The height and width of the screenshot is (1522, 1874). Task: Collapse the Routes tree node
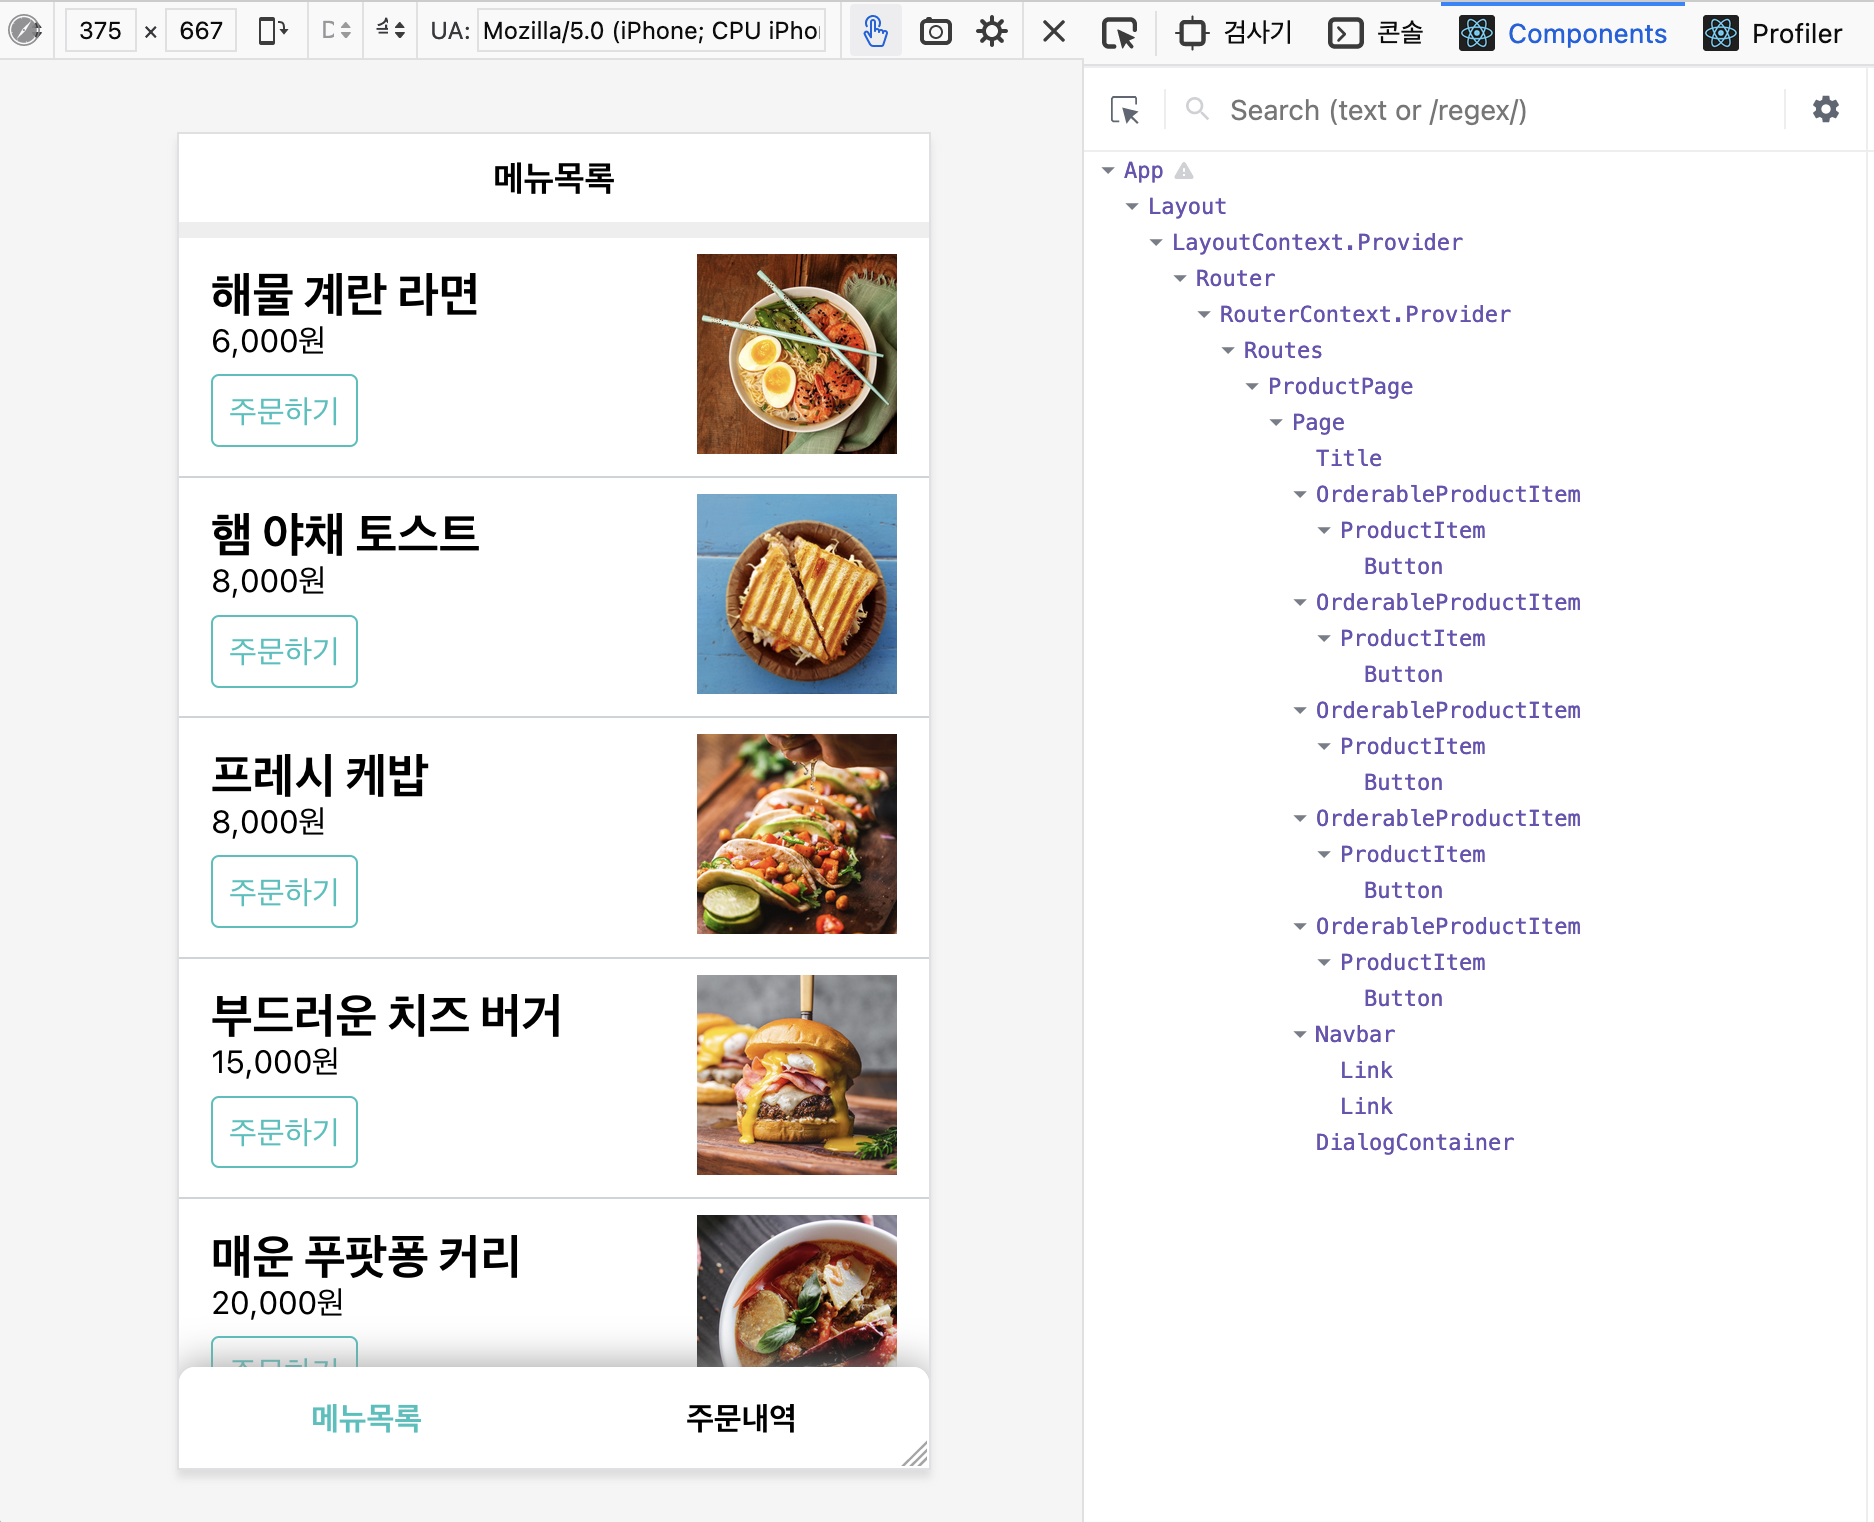(1228, 351)
